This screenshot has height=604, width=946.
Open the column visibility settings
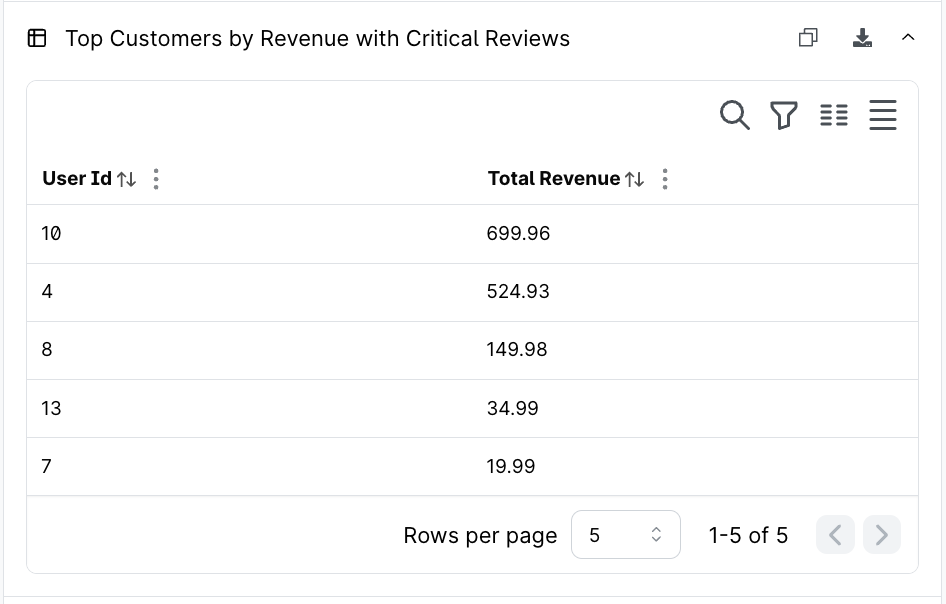(x=834, y=115)
